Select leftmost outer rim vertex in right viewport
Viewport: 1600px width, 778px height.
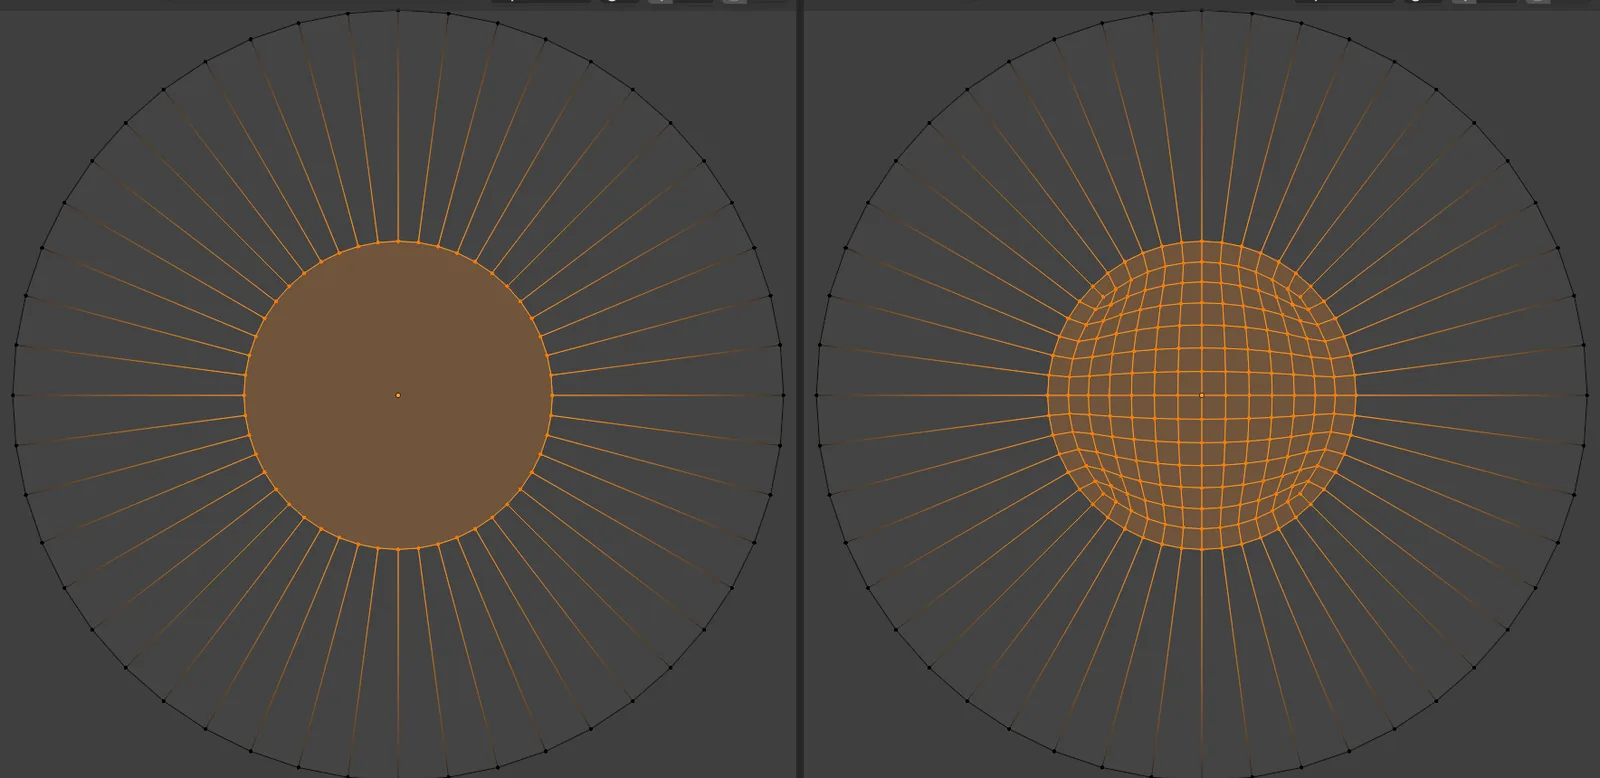point(817,395)
